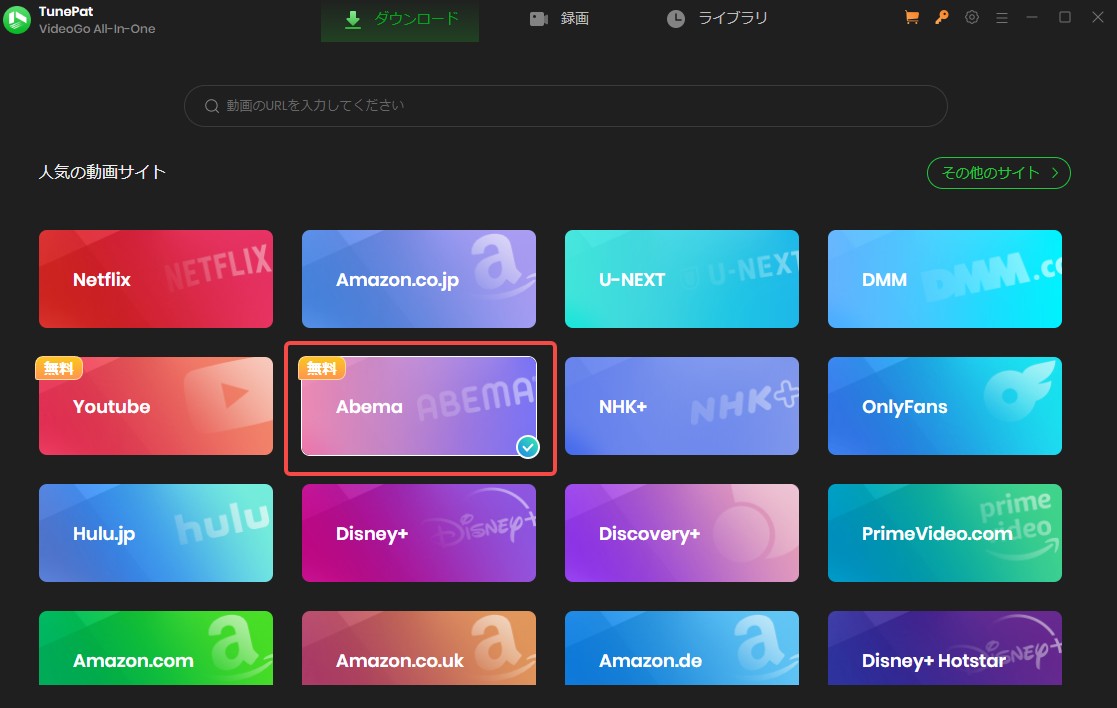Select the Netflix site tile

(155, 279)
